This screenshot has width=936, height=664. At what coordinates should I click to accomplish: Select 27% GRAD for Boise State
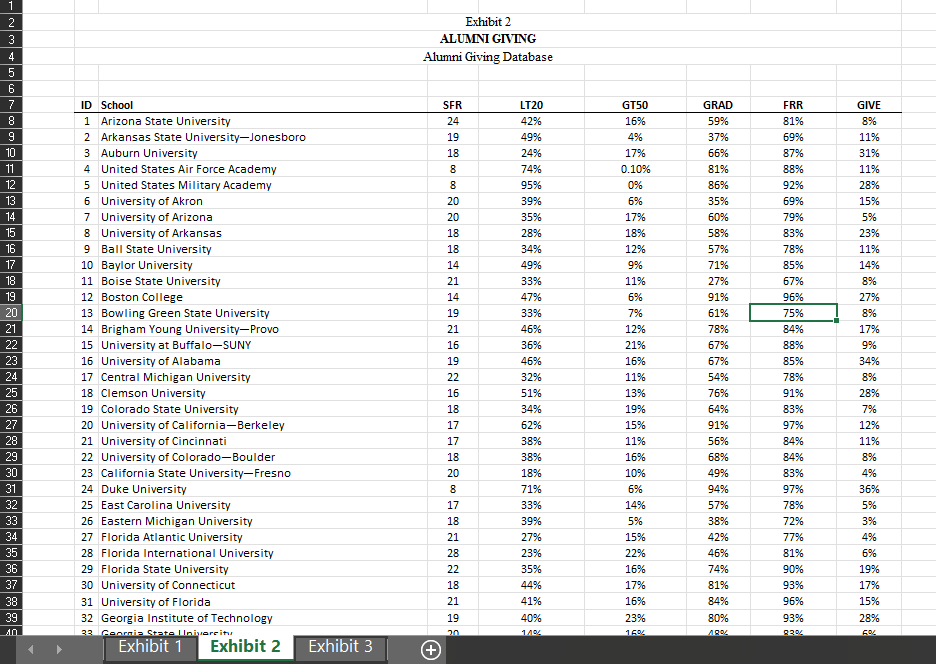point(718,281)
